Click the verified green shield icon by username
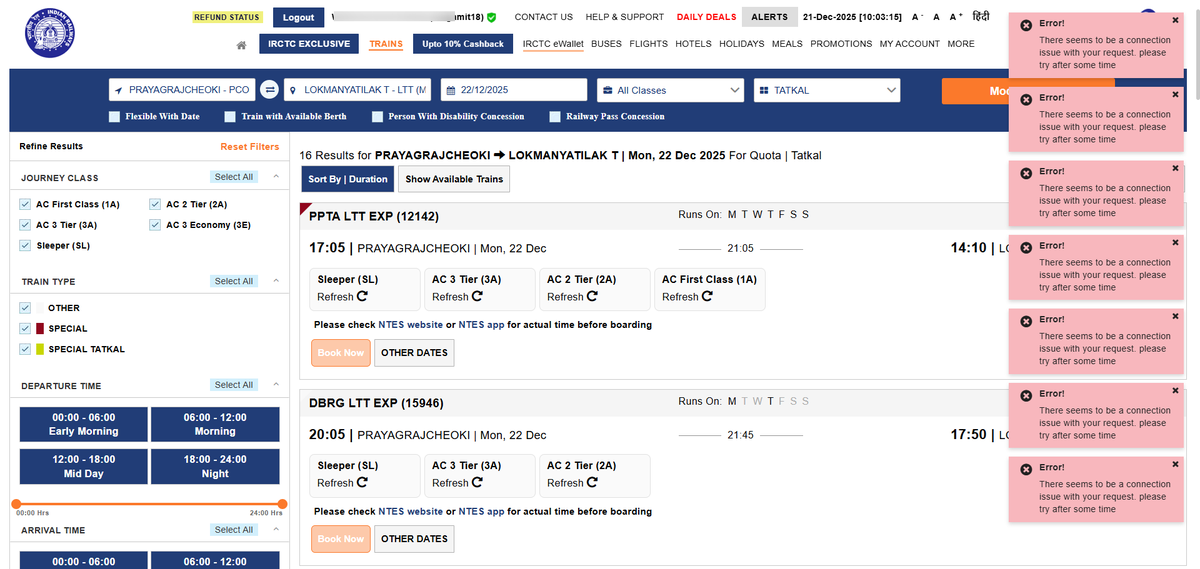The height and width of the screenshot is (569, 1200). point(491,17)
